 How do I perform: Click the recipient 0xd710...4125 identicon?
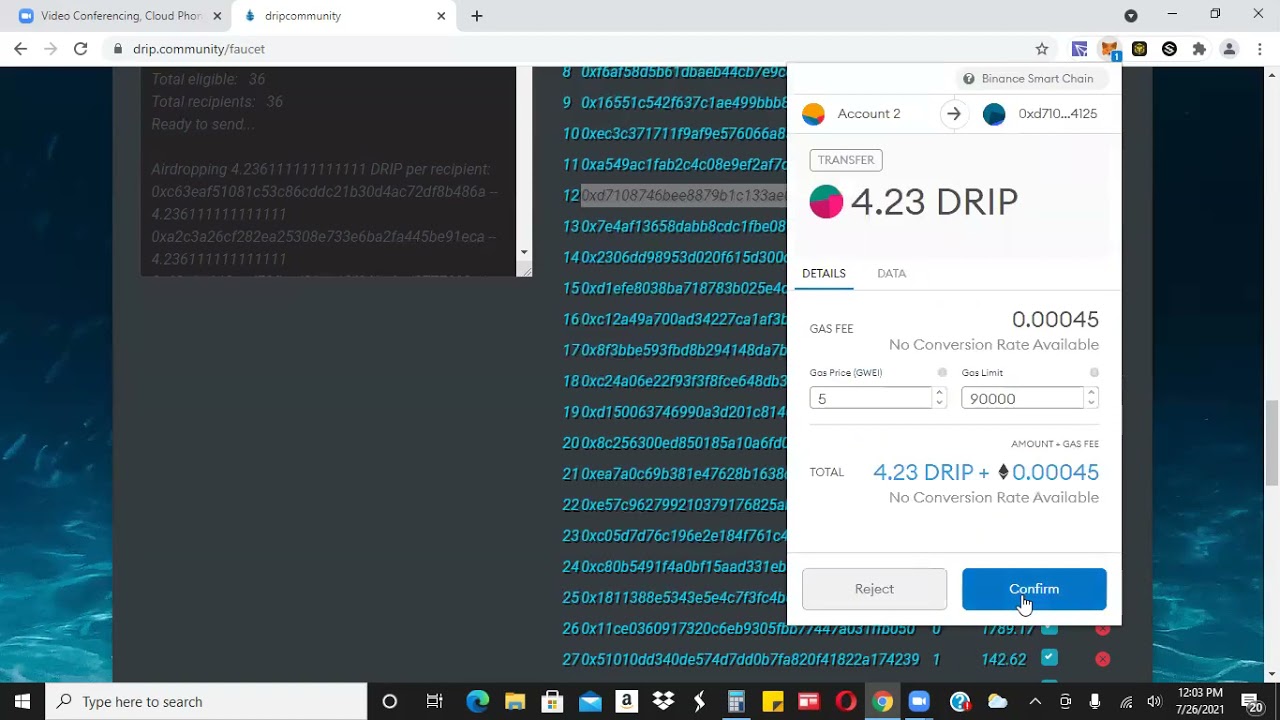(x=994, y=114)
